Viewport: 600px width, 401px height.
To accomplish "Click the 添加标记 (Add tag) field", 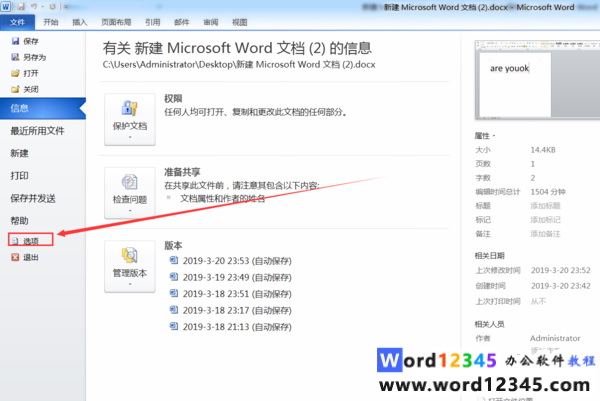I will (545, 220).
